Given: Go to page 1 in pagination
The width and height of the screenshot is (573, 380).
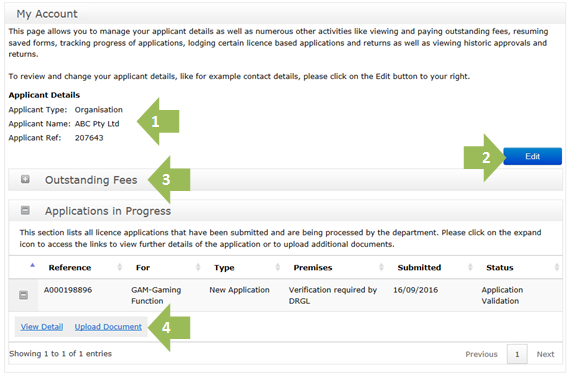Looking at the screenshot, I should pyautogui.click(x=517, y=354).
